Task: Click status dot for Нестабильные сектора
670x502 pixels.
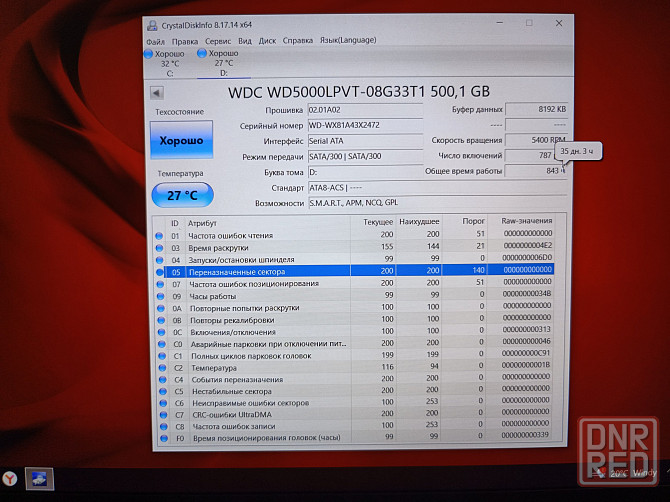Action: 163,391
